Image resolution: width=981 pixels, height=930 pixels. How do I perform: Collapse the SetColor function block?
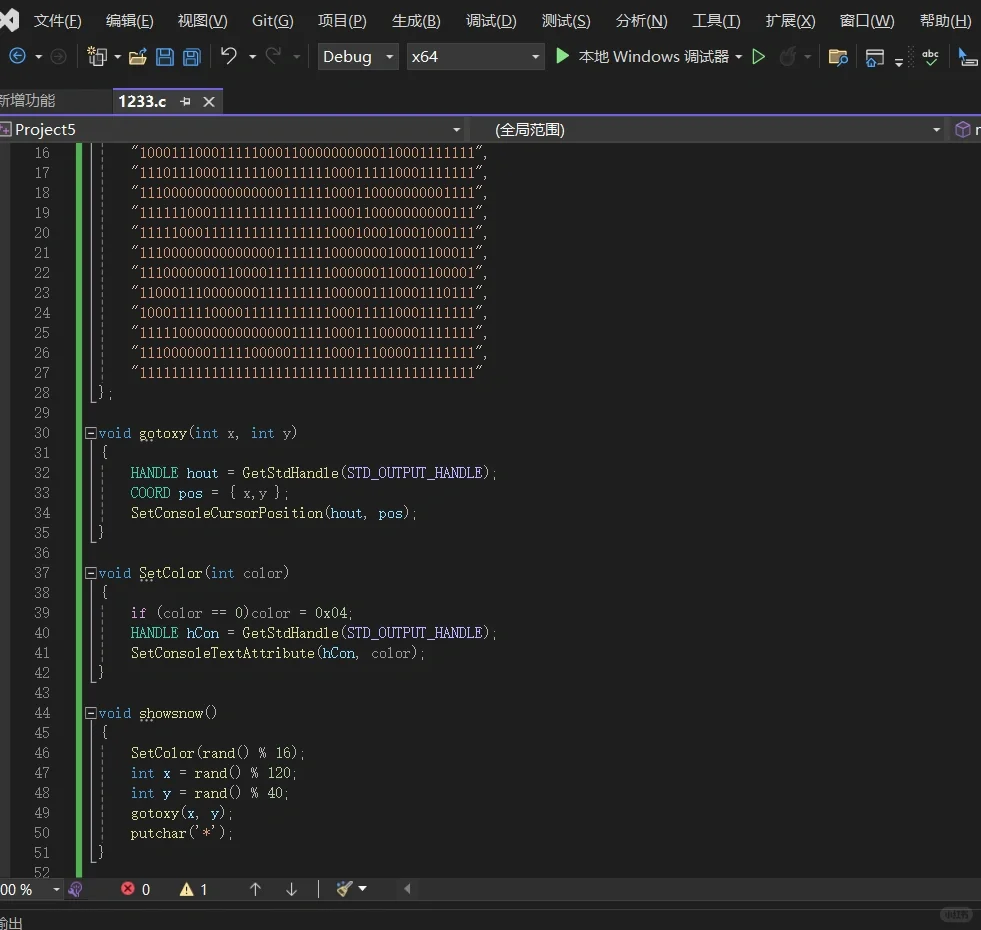91,573
